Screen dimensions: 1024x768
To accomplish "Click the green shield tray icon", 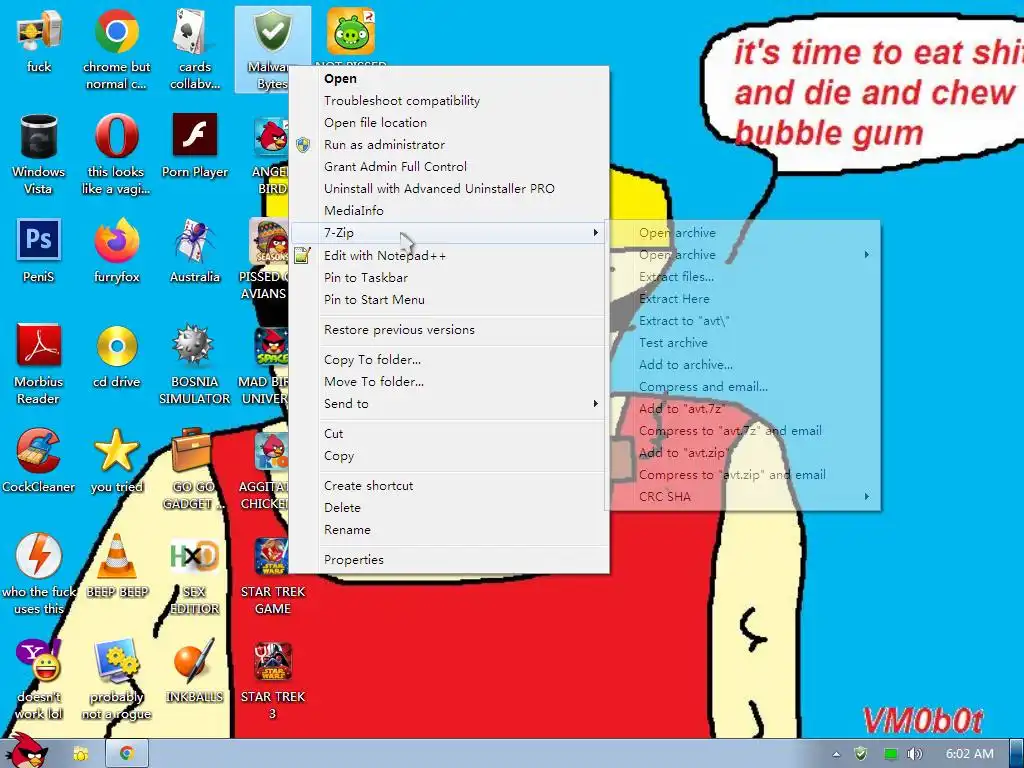I will 861,754.
